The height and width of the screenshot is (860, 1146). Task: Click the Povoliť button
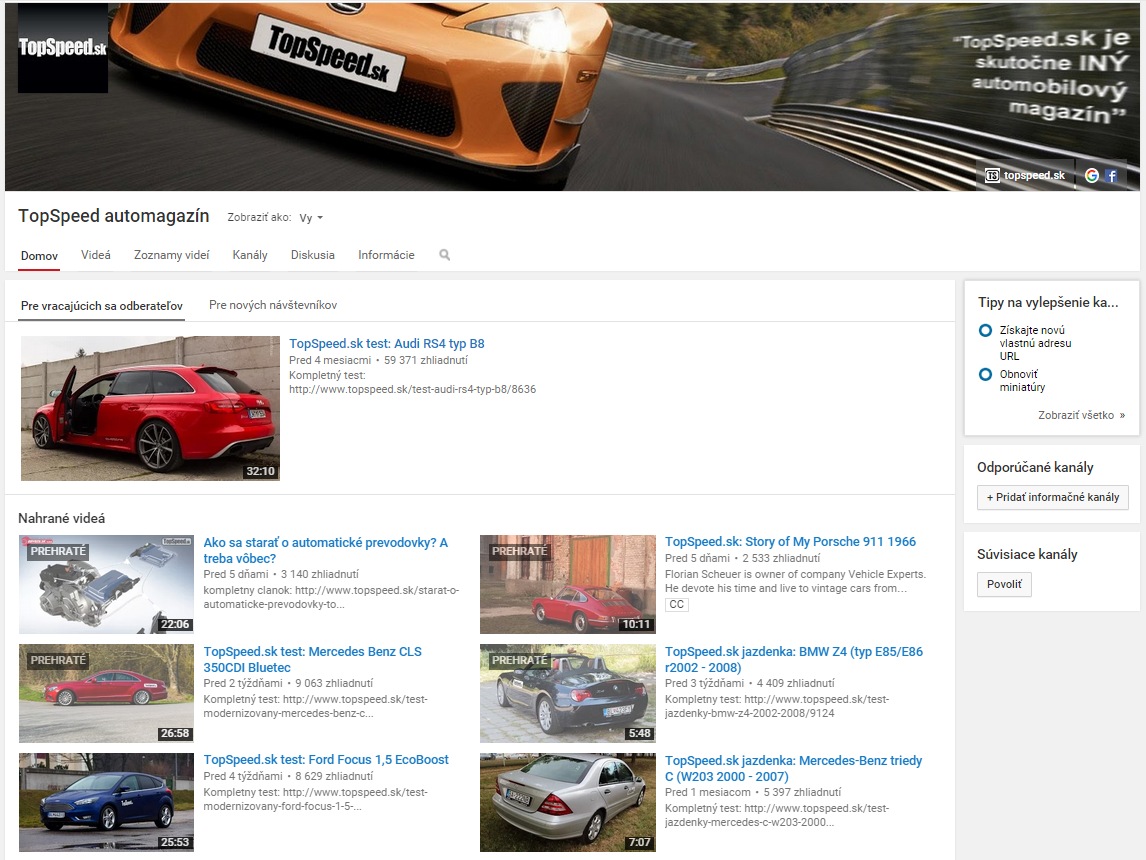[1004, 584]
